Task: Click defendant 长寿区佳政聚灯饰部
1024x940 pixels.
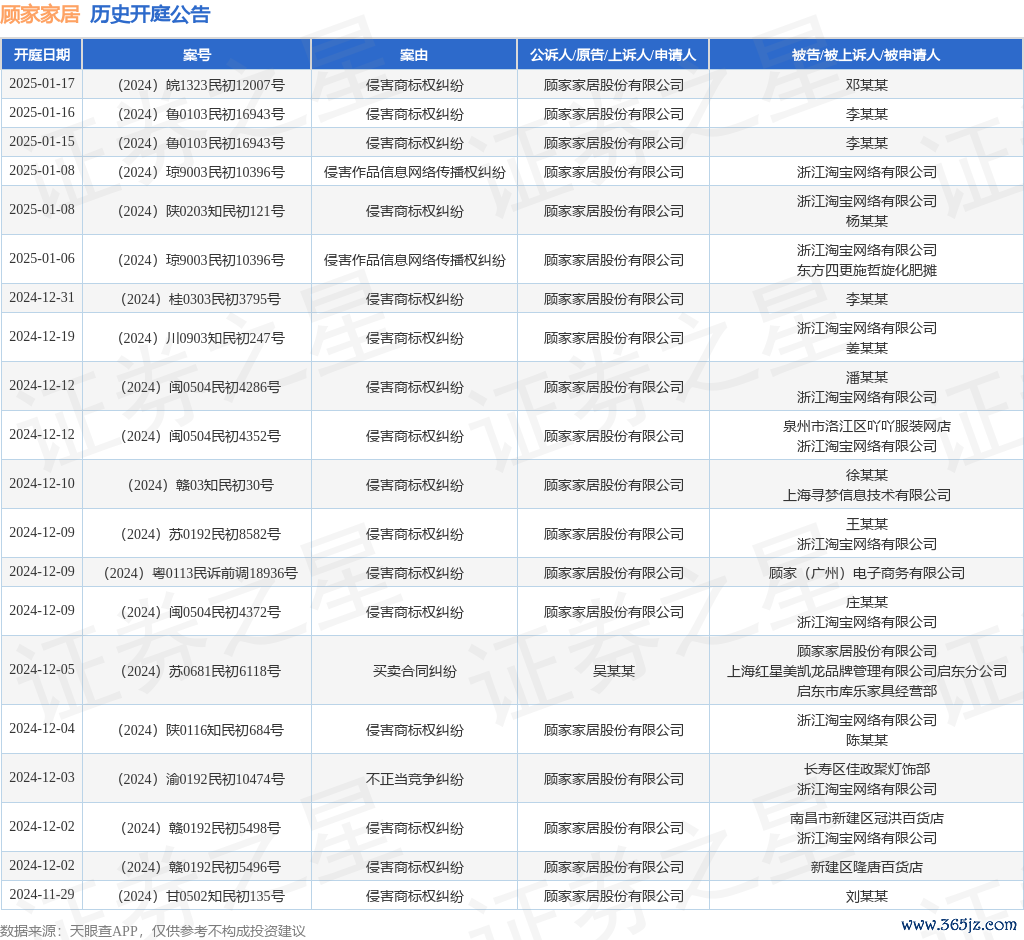Action: click(867, 769)
